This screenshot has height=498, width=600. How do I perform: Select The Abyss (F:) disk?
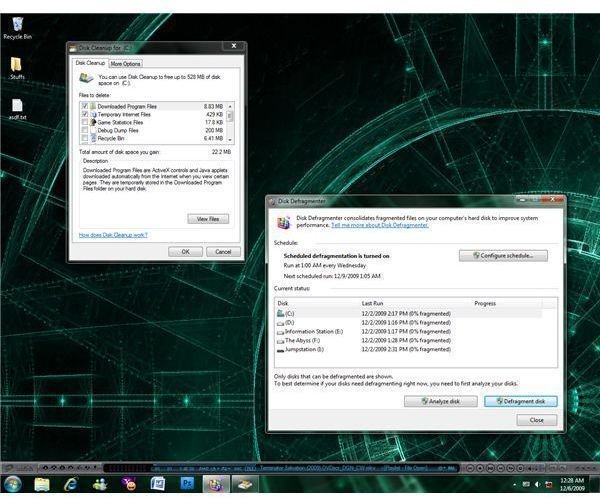pos(409,340)
